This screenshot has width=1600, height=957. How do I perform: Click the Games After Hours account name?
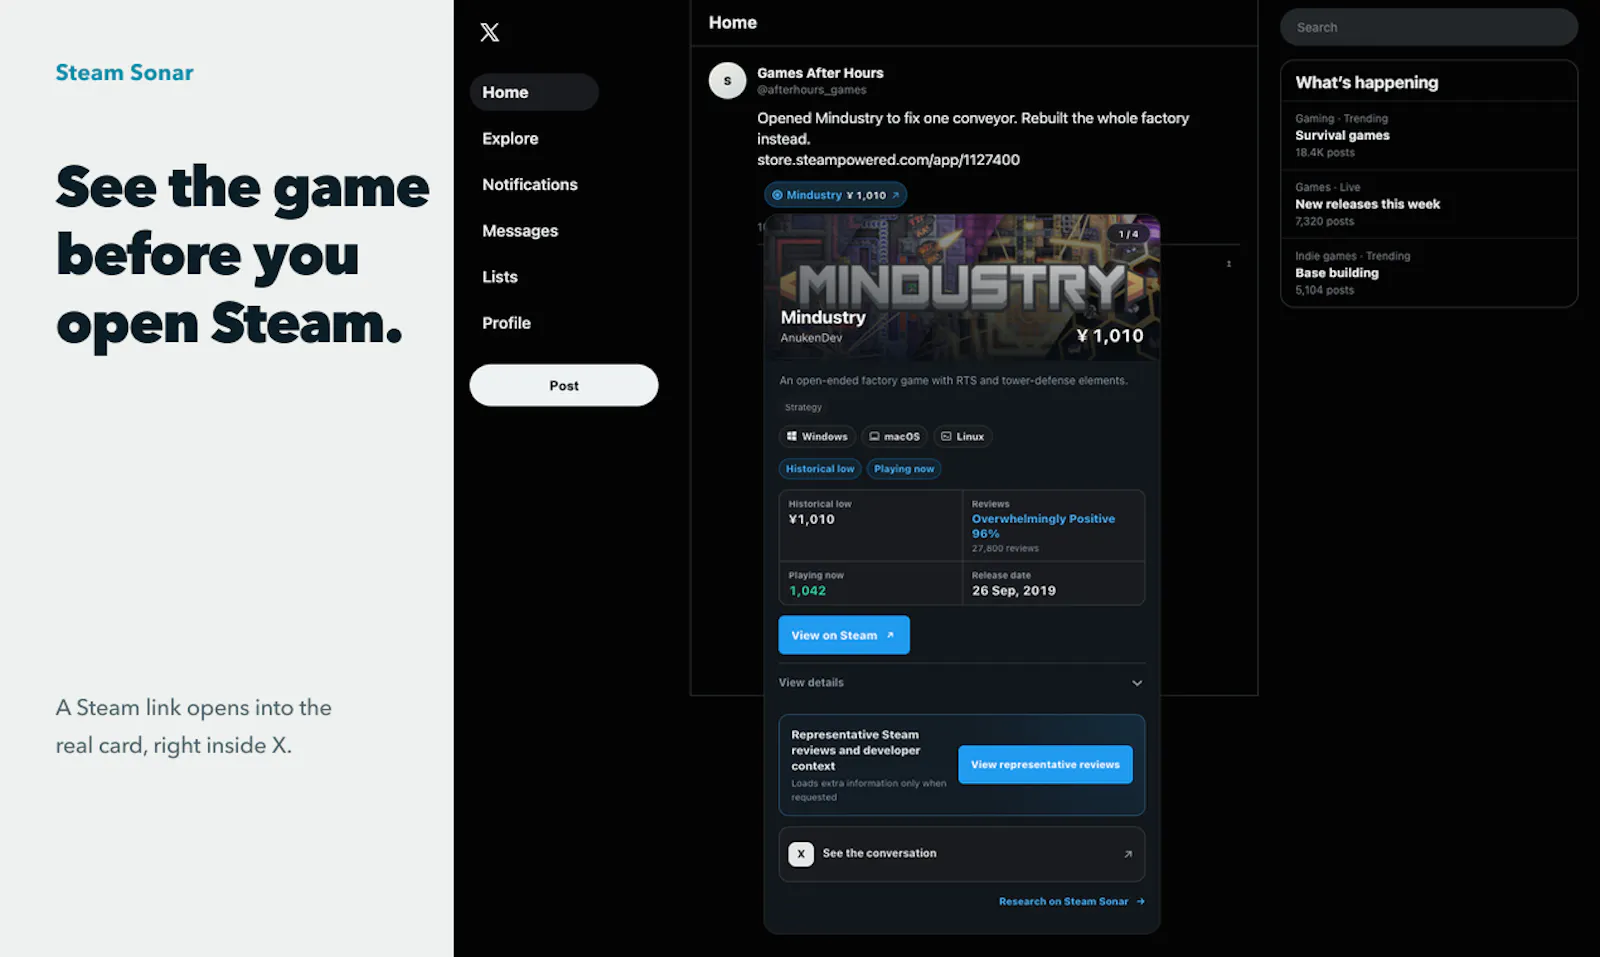tap(820, 73)
